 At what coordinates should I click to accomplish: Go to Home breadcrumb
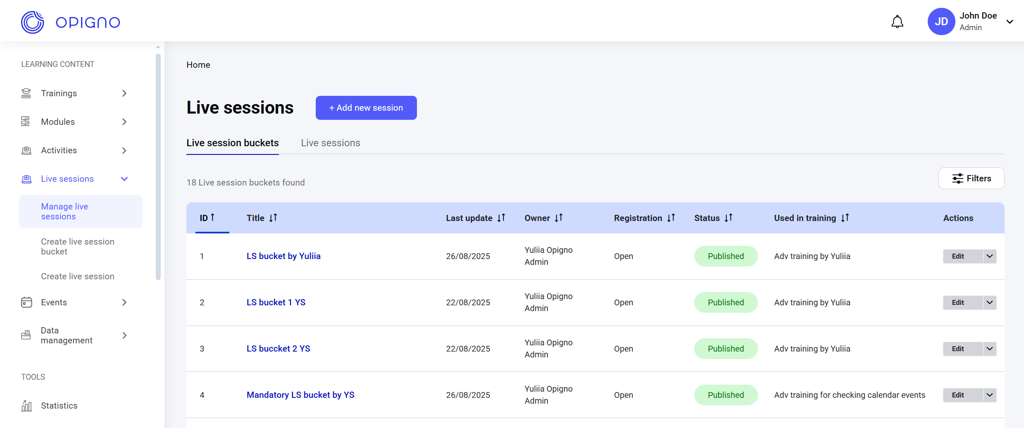pos(198,65)
